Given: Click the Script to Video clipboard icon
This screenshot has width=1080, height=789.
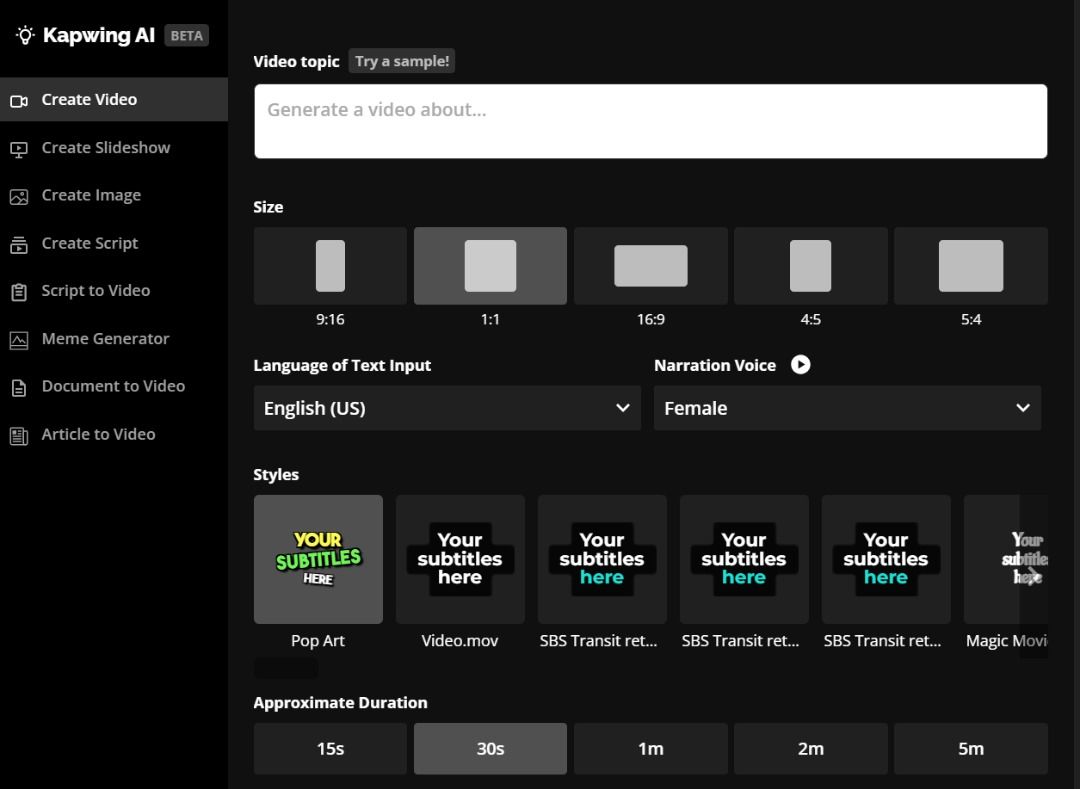Looking at the screenshot, I should click(x=19, y=292).
